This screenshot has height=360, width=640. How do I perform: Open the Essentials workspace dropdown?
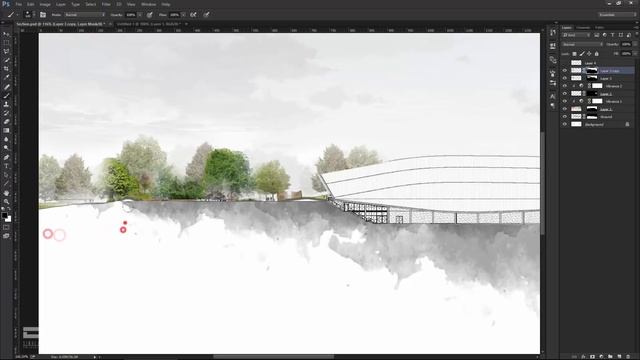pos(617,15)
